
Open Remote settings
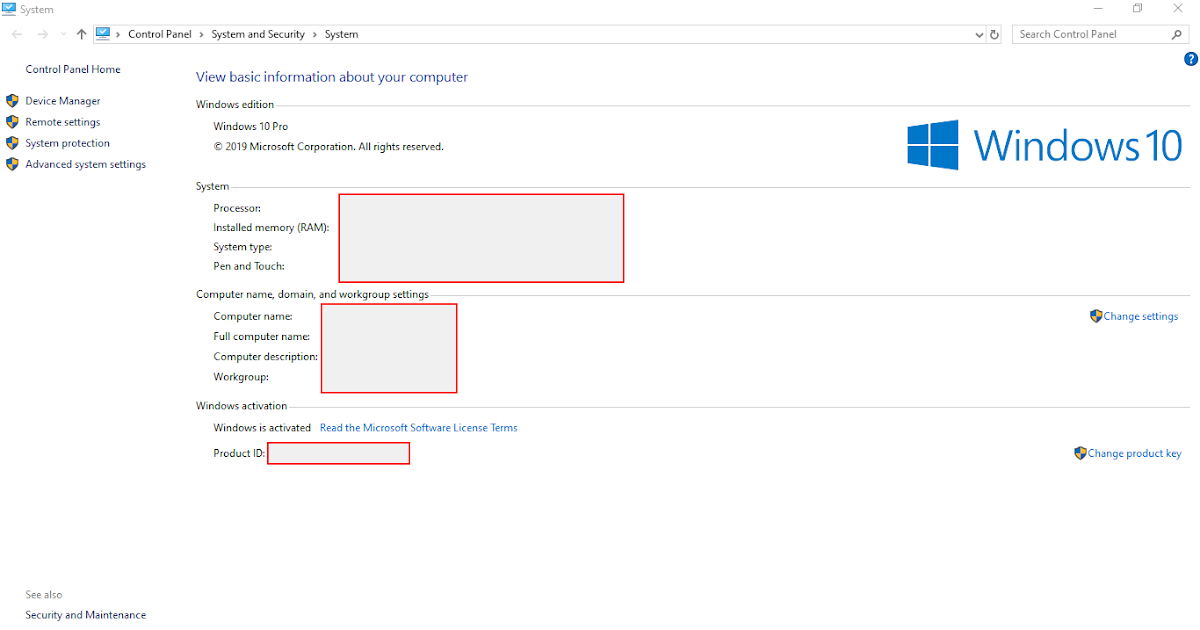tap(63, 122)
